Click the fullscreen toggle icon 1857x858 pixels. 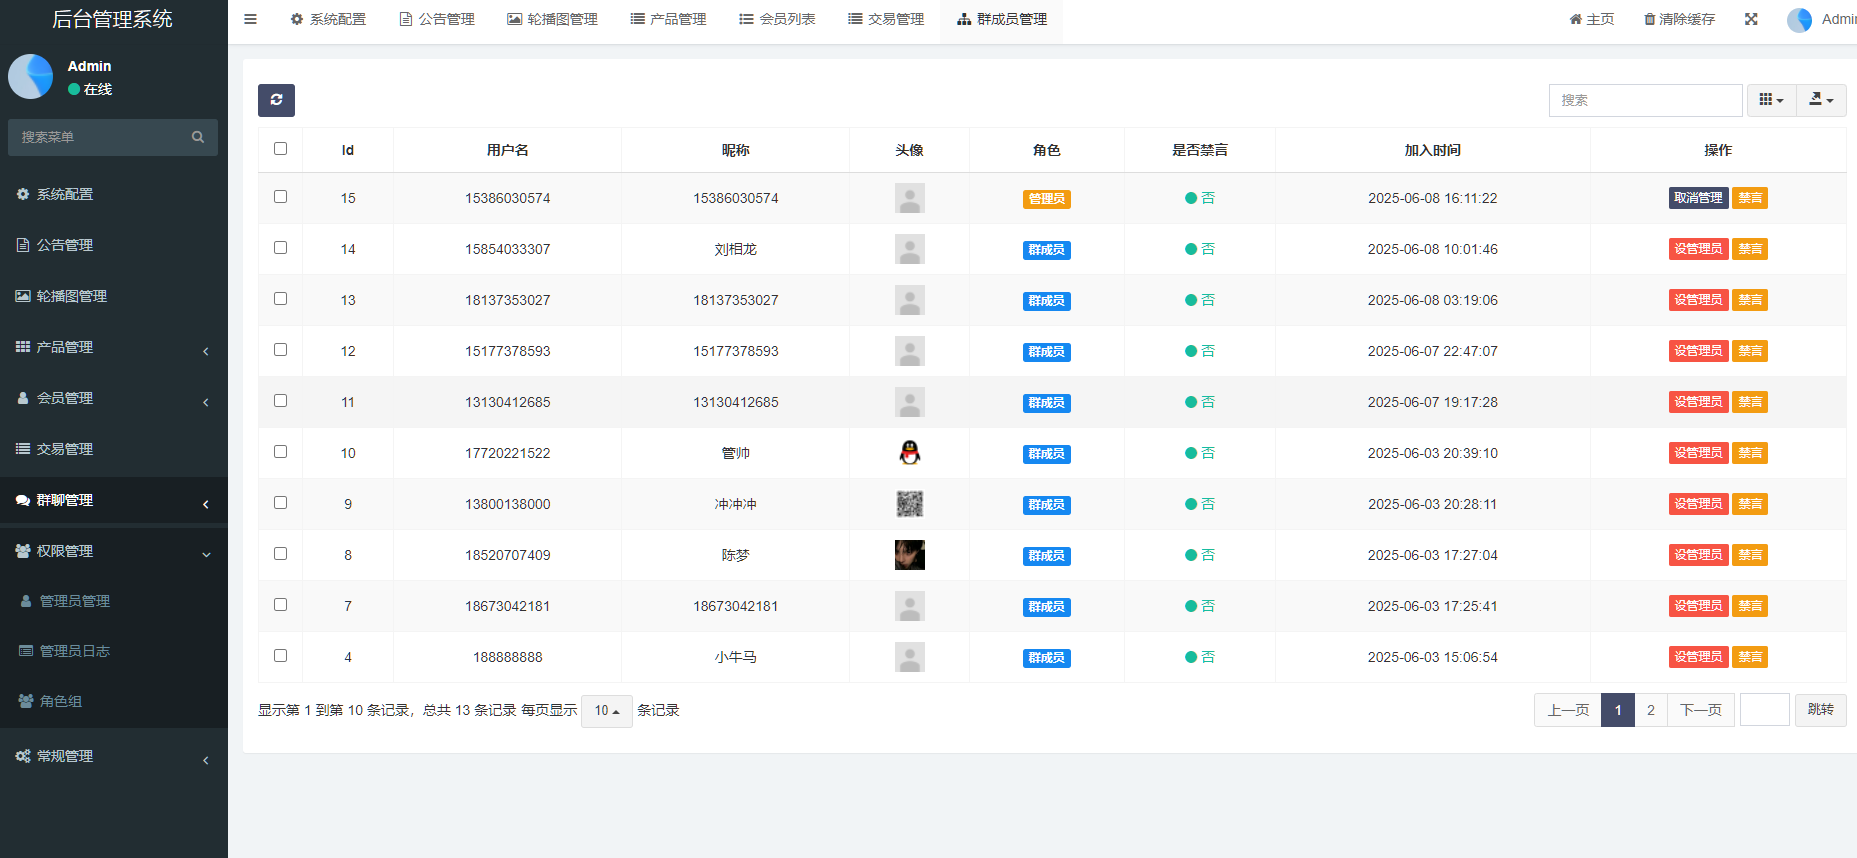(1751, 19)
